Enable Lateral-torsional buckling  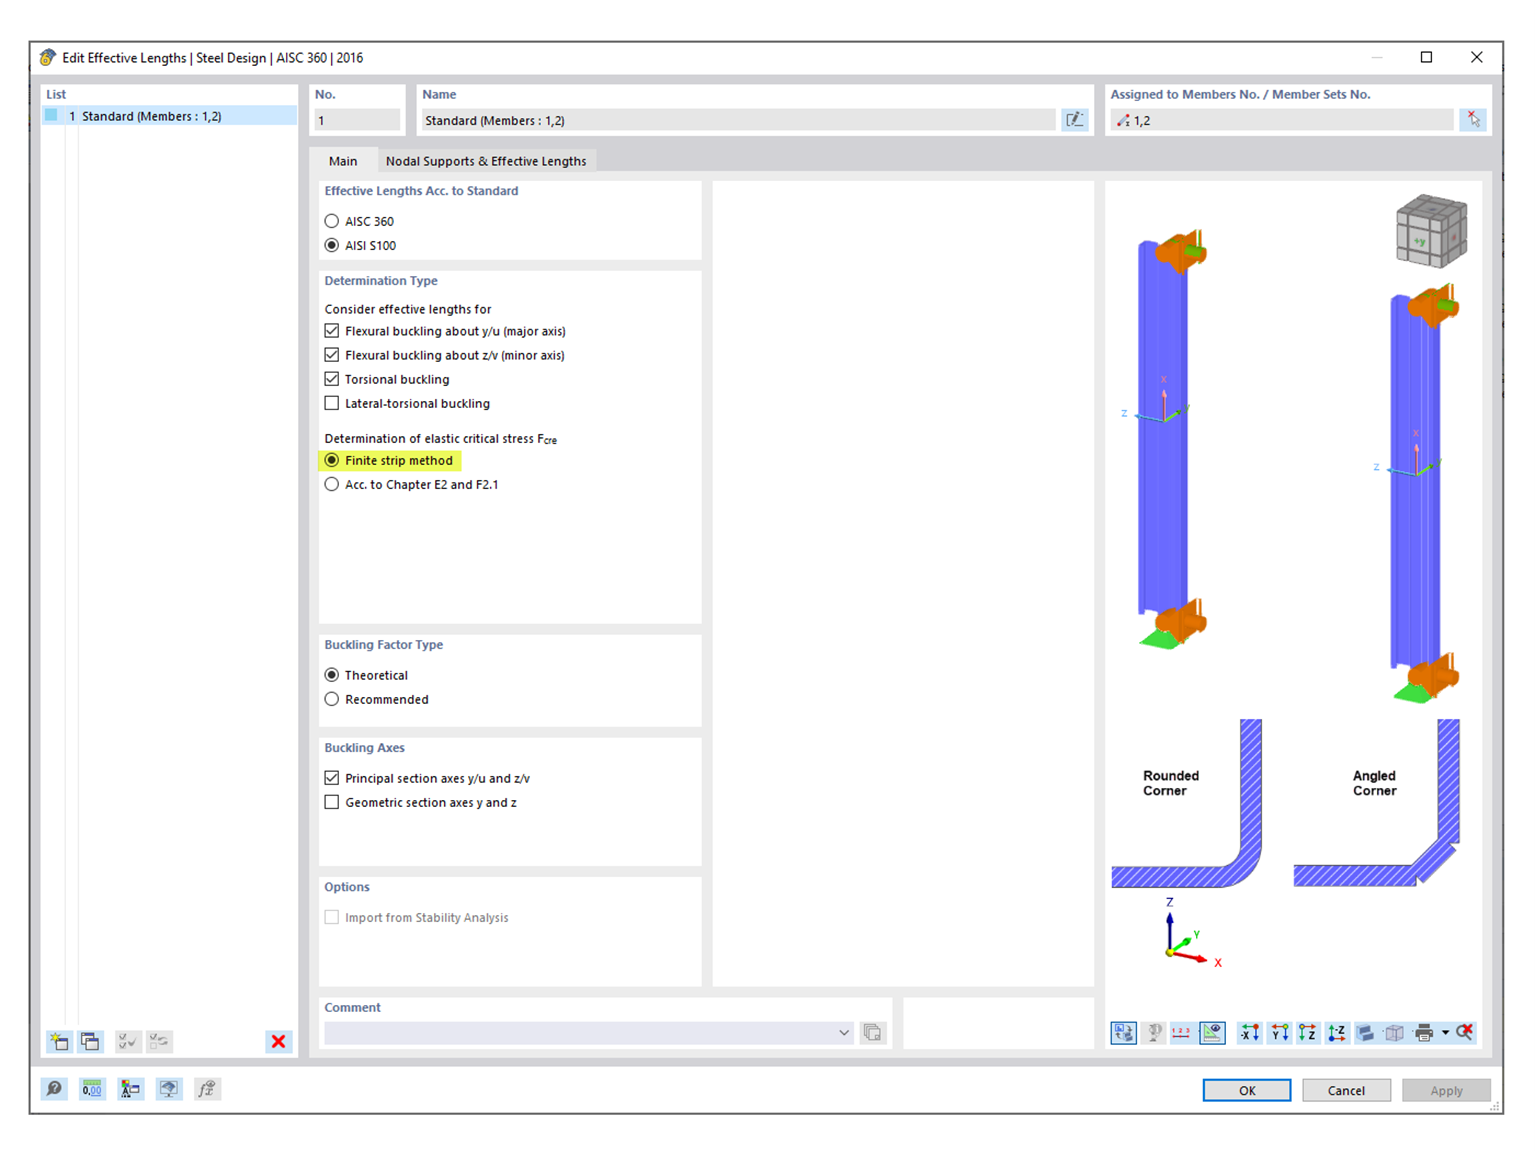[x=331, y=402]
